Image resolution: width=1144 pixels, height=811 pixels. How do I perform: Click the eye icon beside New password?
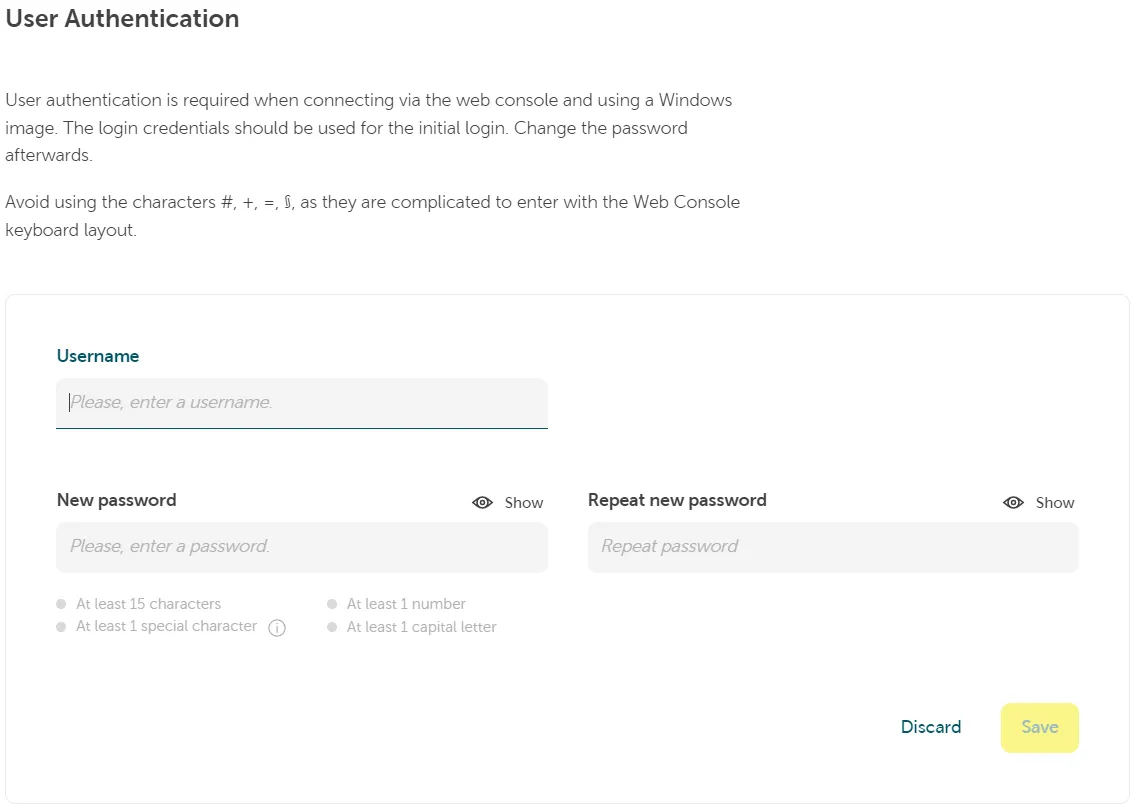click(483, 502)
